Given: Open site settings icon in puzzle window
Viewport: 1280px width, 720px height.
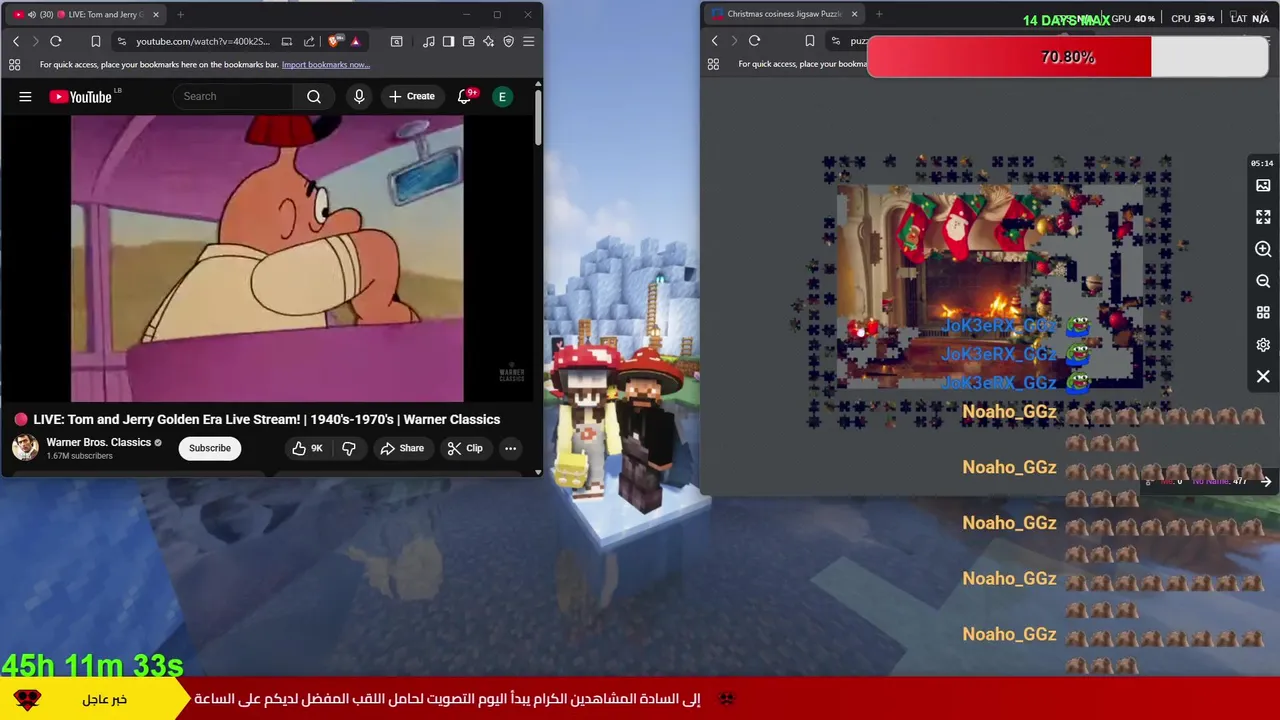Looking at the screenshot, I should point(836,41).
